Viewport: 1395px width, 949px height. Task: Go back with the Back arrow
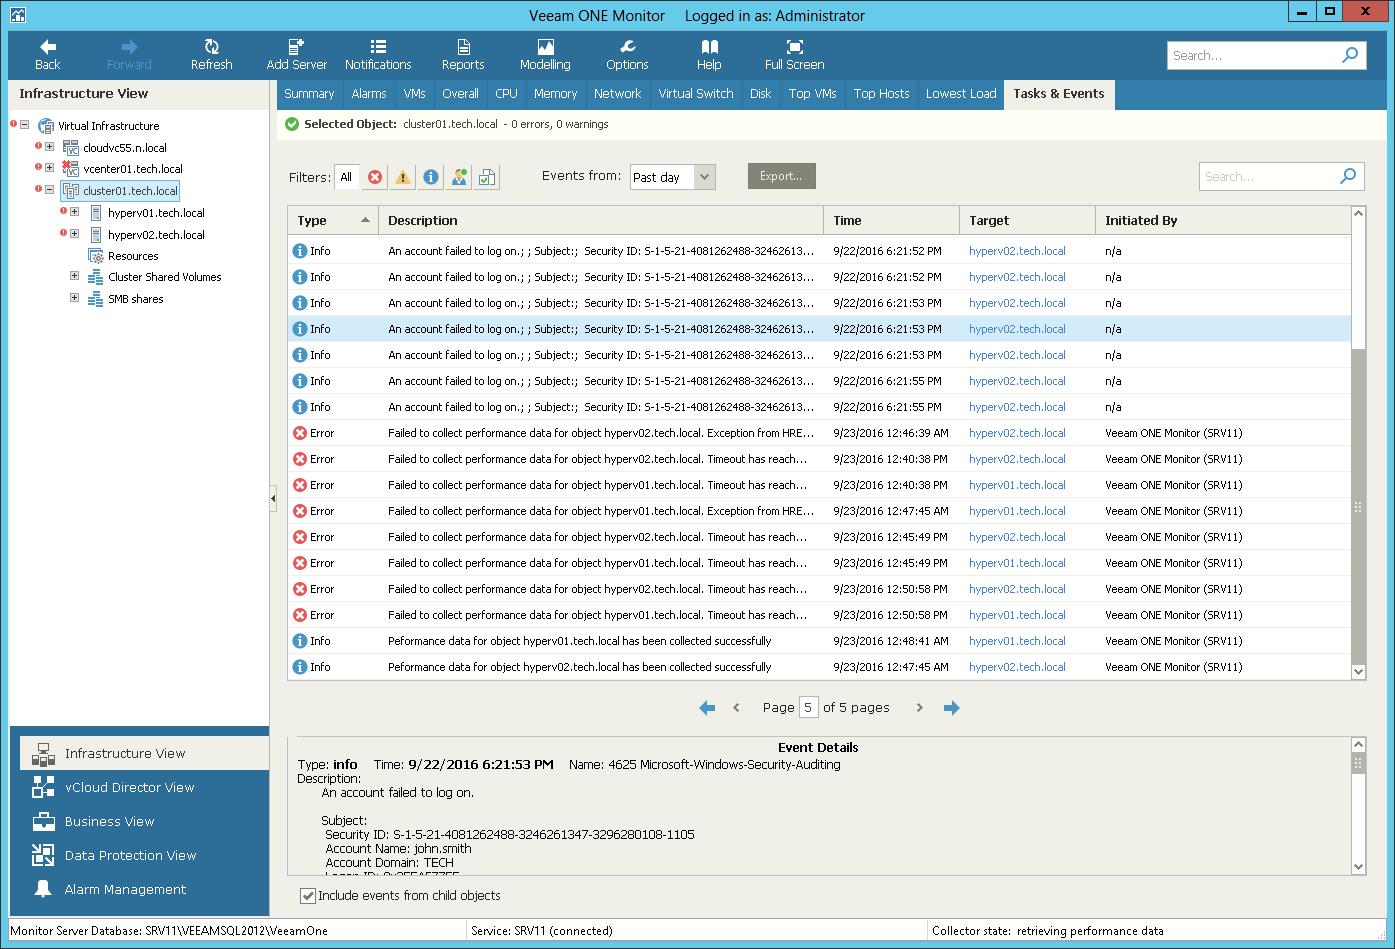coord(47,55)
